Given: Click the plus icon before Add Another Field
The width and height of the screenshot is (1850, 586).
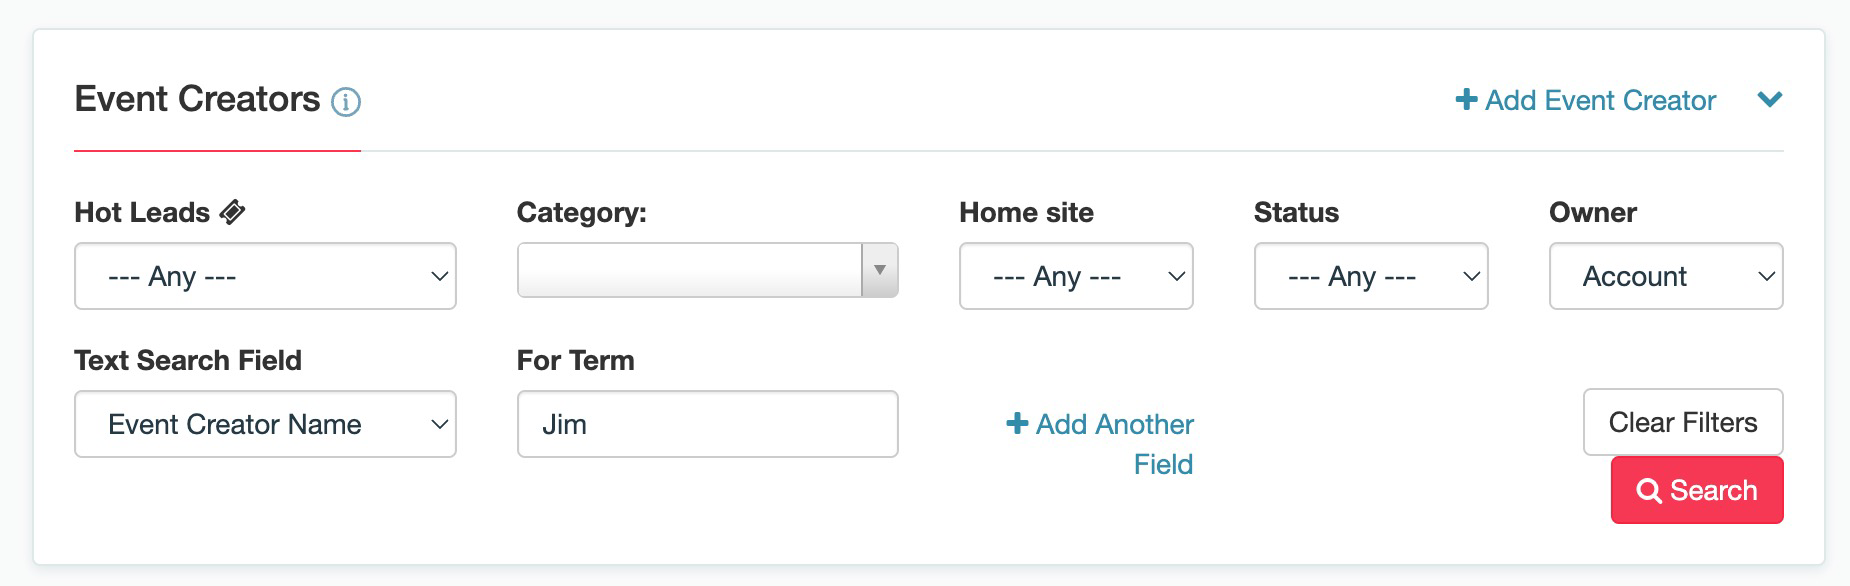Looking at the screenshot, I should coord(1017,424).
